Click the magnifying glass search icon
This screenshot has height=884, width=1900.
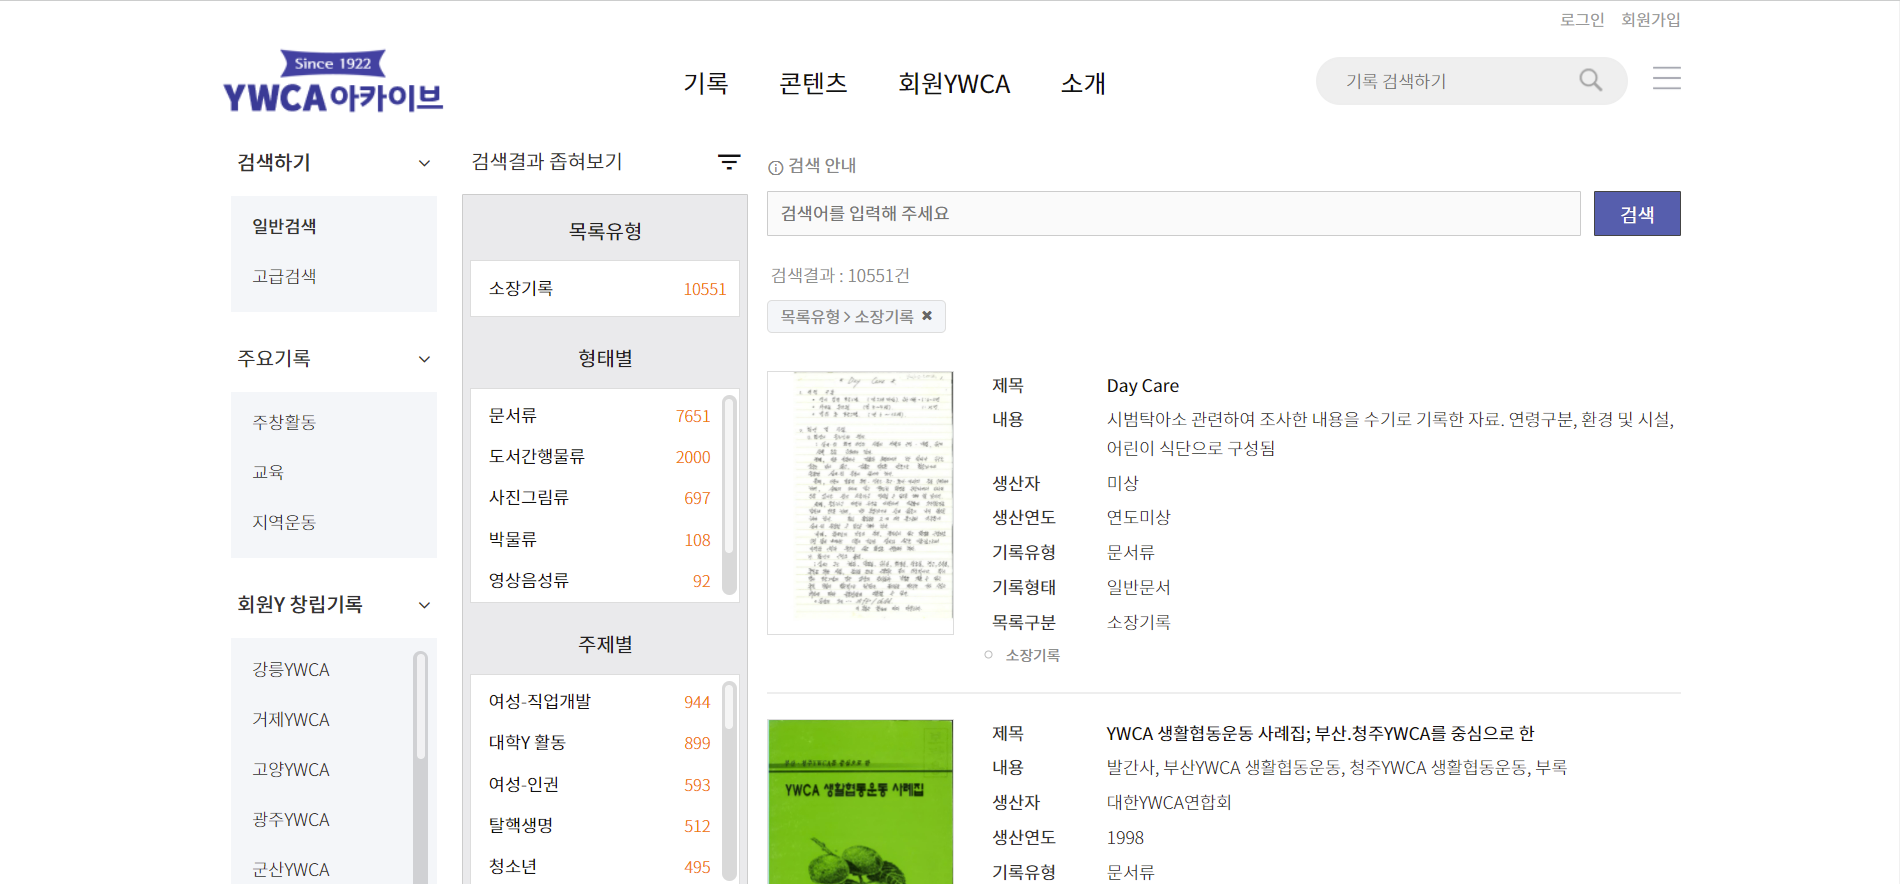(x=1590, y=80)
